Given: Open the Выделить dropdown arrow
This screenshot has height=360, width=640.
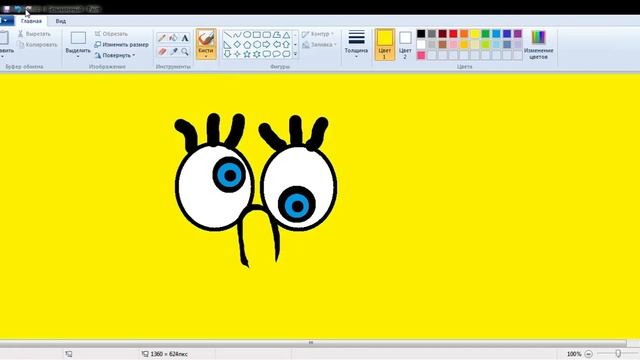Looking at the screenshot, I should 78,57.
